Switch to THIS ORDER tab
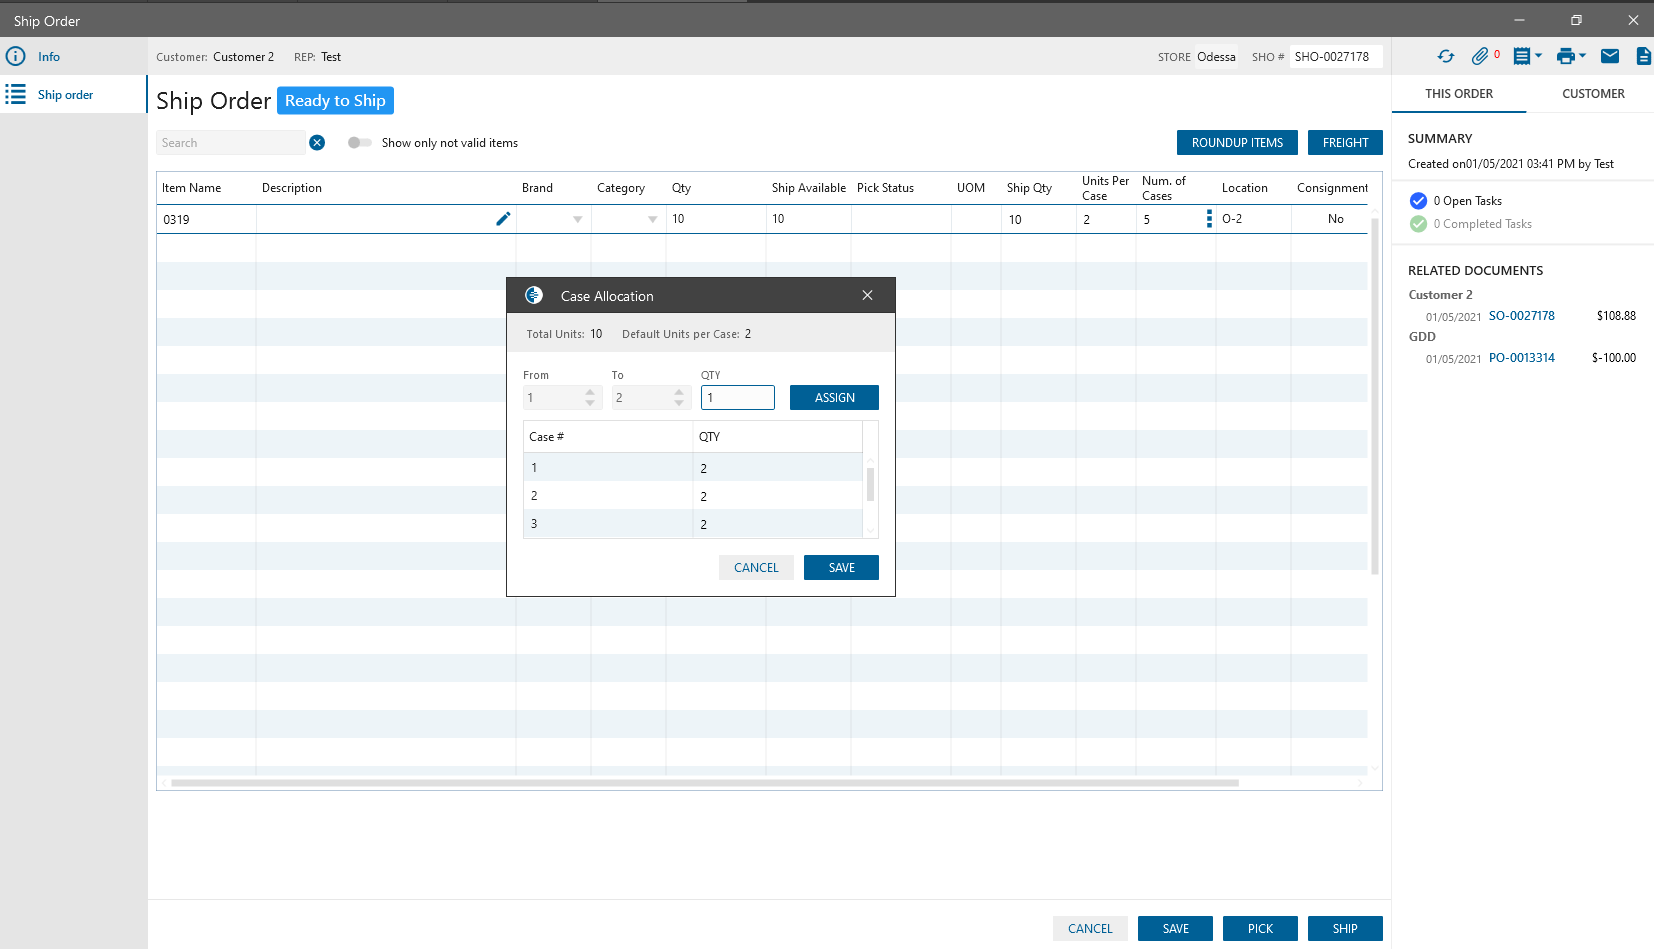The image size is (1654, 949). (x=1459, y=94)
